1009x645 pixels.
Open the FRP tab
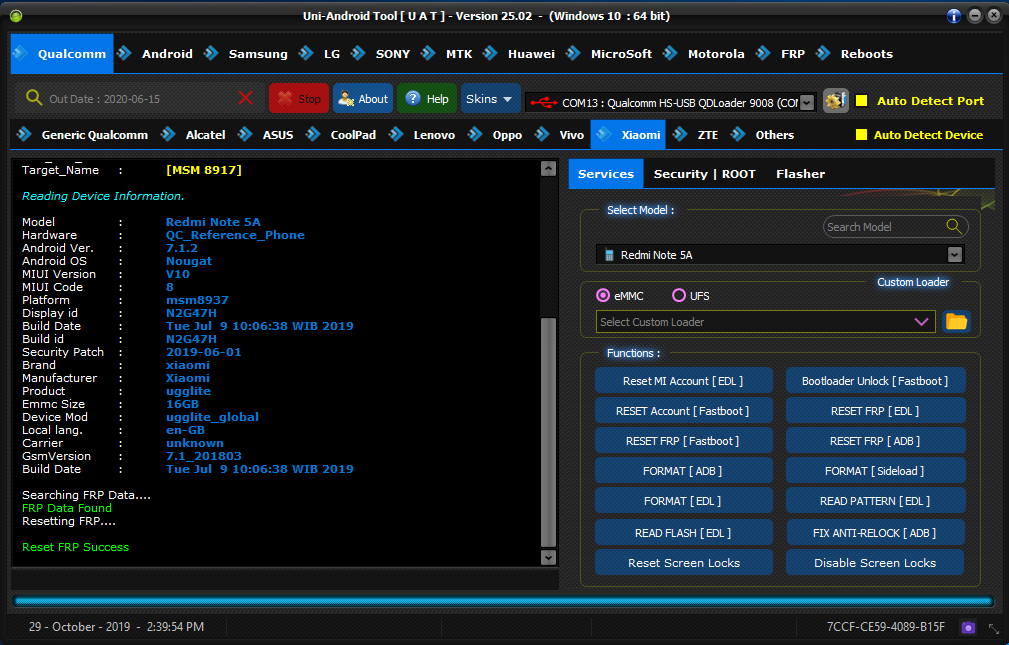793,54
